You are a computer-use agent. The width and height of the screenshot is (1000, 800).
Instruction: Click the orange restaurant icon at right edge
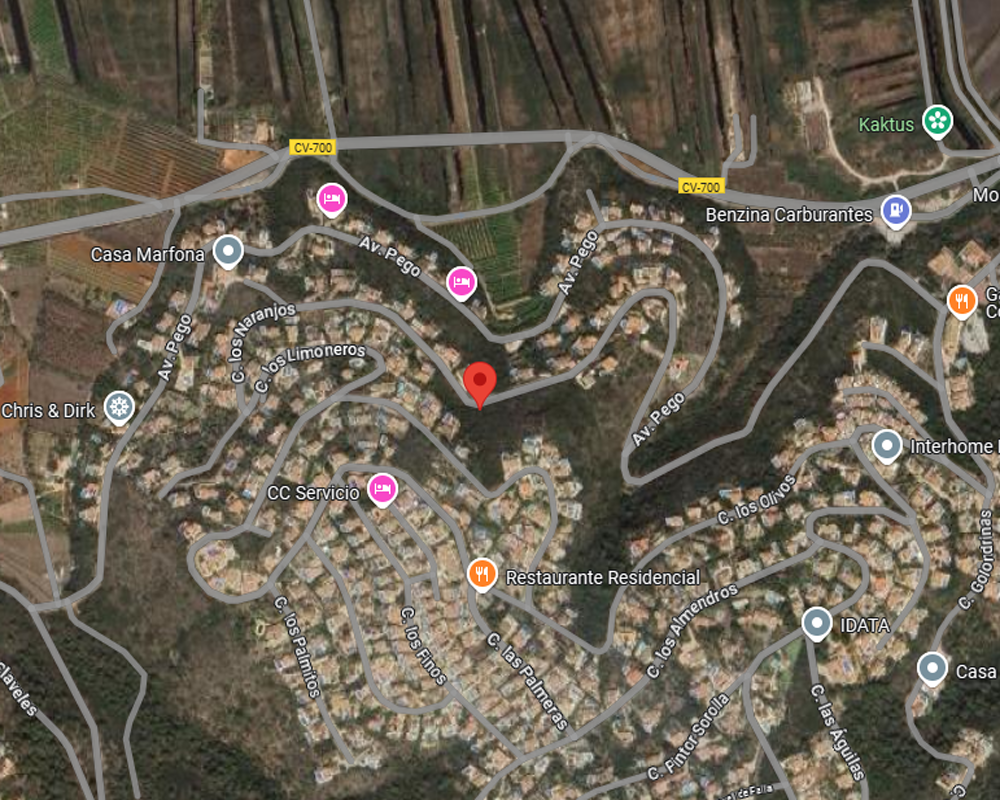[962, 302]
